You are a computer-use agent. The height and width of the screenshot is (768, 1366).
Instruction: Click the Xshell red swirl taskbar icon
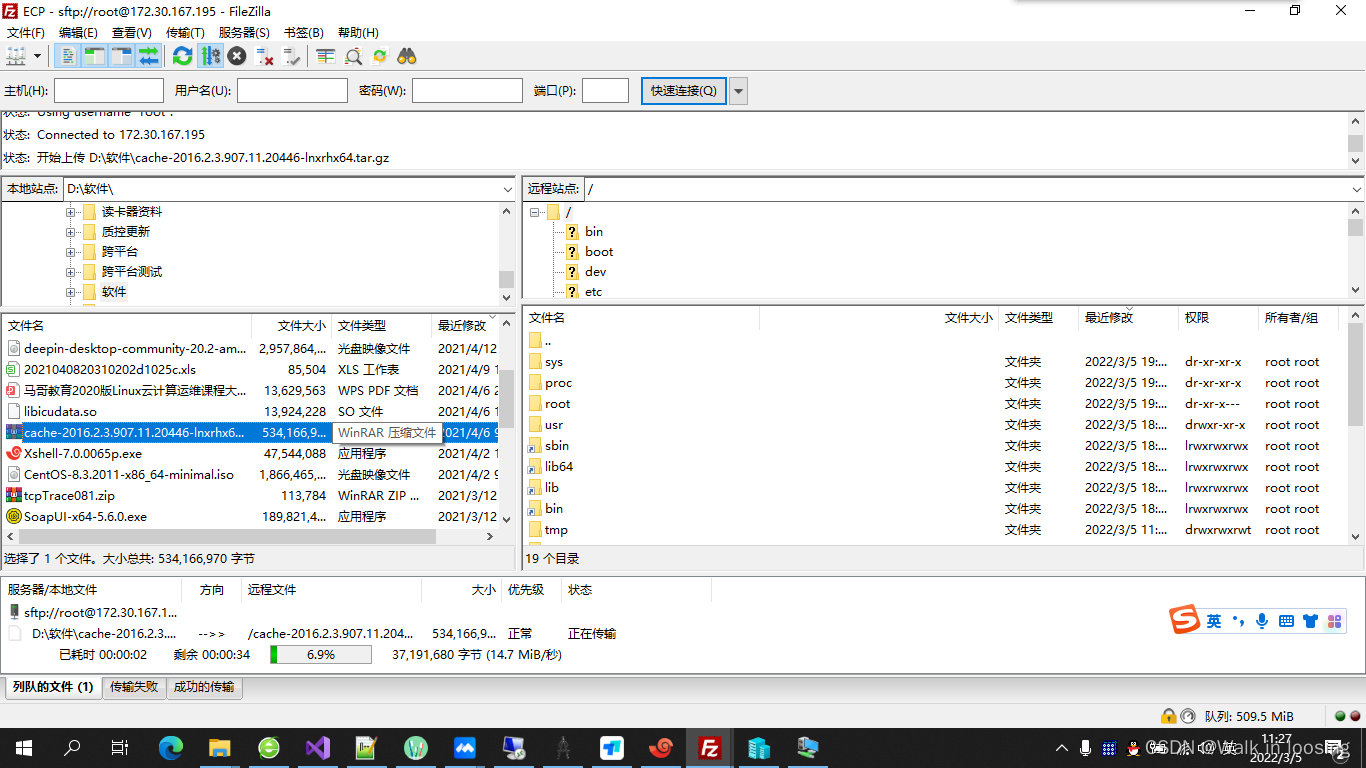click(661, 747)
